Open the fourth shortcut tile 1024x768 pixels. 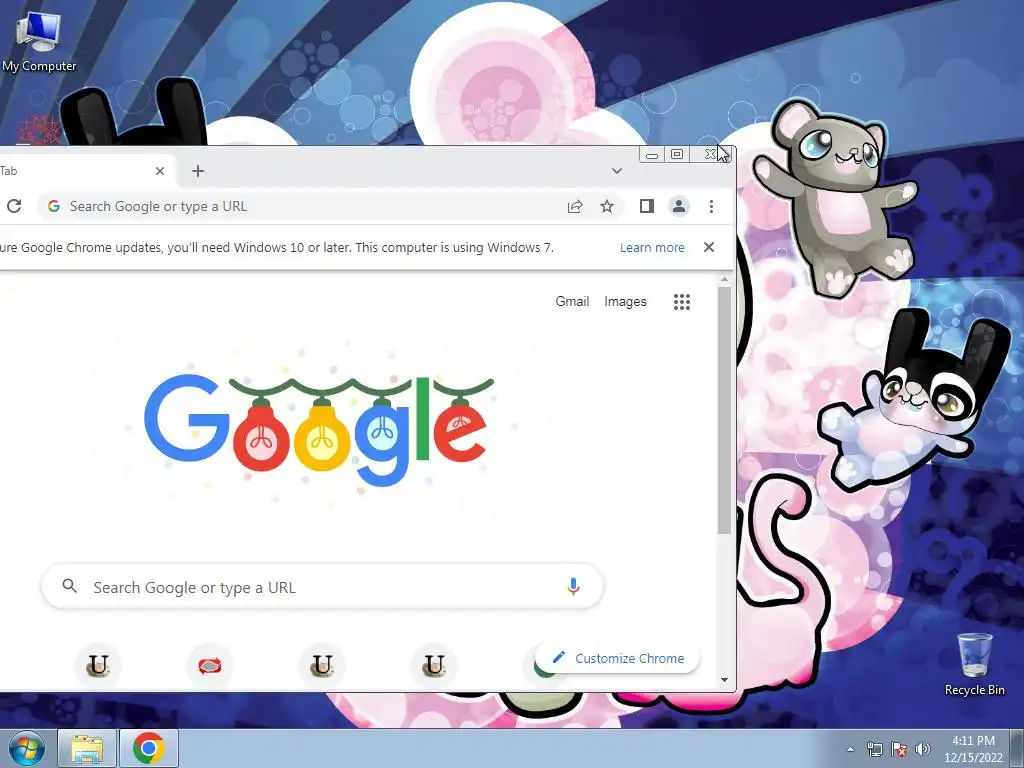[x=434, y=665]
